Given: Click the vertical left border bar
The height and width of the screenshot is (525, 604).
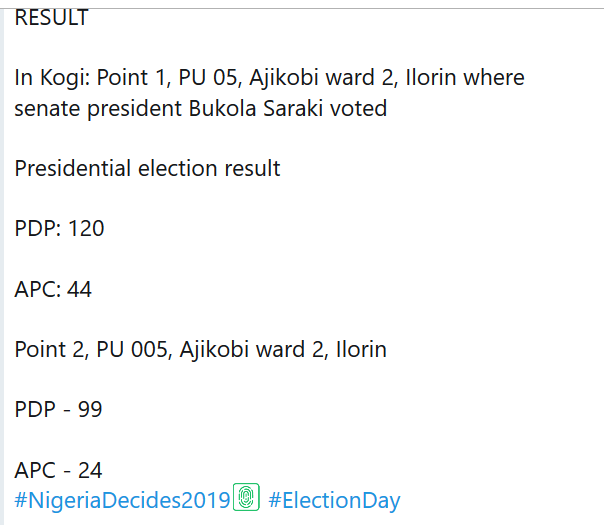Looking at the screenshot, I should 3,262.
